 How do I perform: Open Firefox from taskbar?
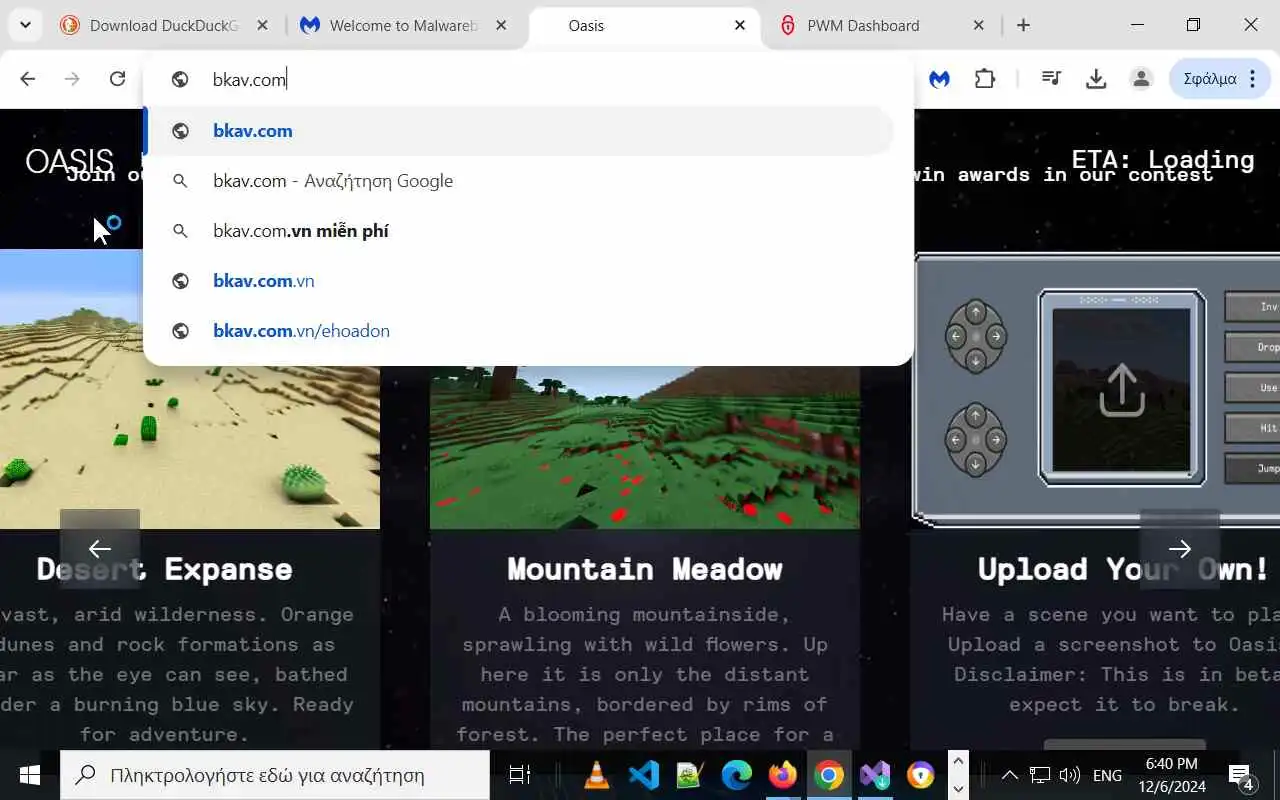[782, 775]
